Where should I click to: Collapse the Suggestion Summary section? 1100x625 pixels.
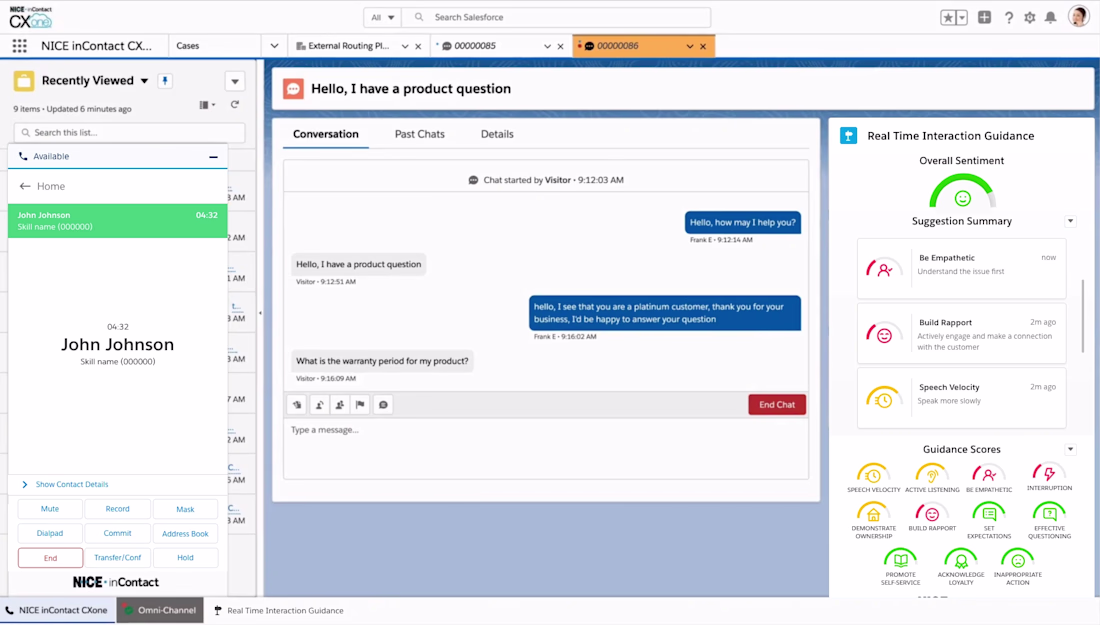1071,221
